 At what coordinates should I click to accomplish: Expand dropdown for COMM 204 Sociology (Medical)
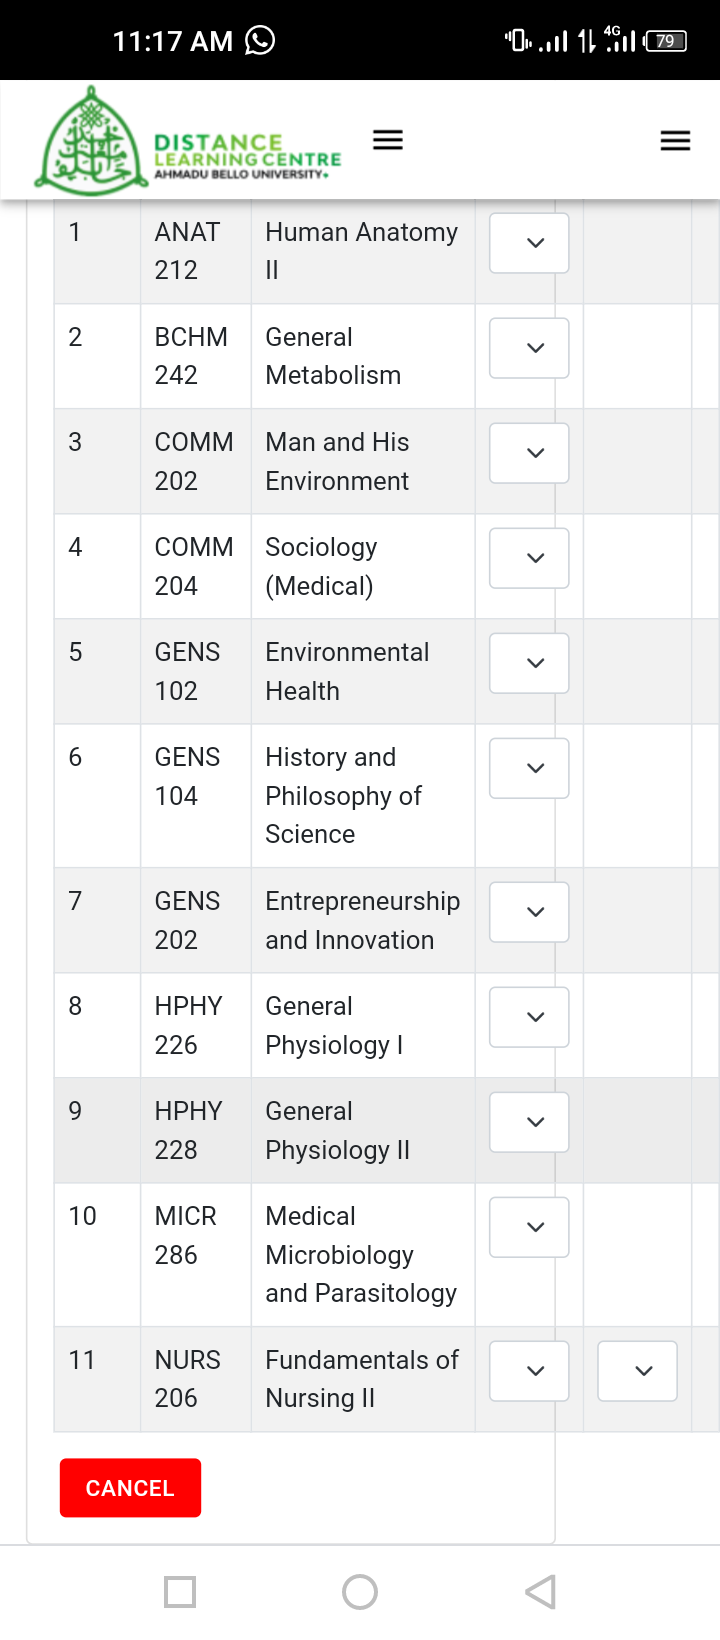[x=529, y=558]
